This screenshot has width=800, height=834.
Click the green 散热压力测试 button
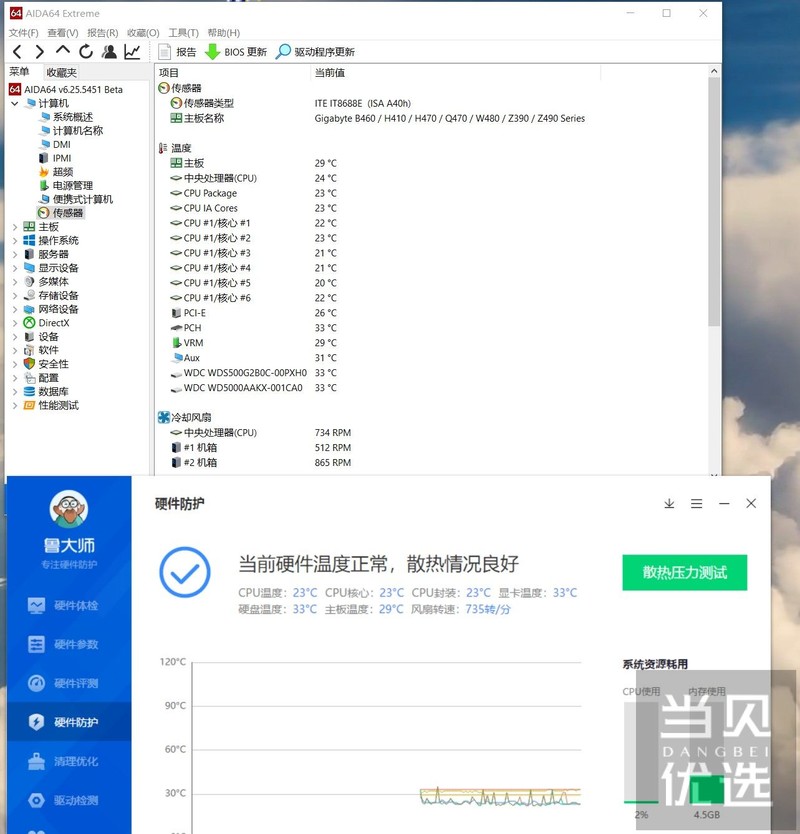coord(684,573)
